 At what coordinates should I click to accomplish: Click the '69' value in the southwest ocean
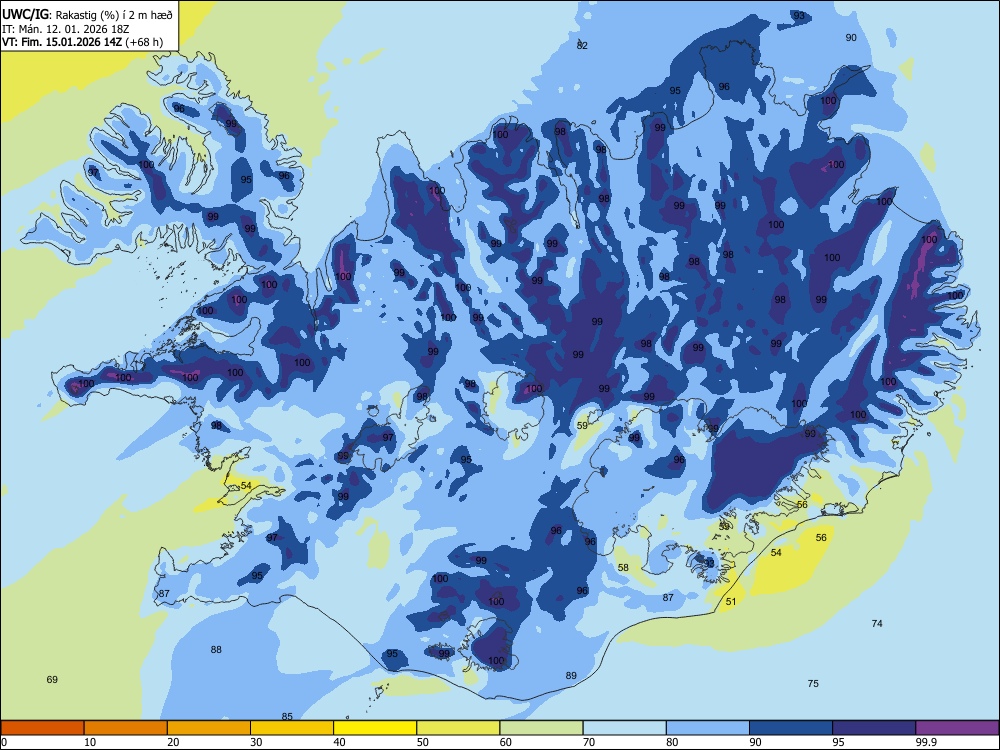point(52,679)
